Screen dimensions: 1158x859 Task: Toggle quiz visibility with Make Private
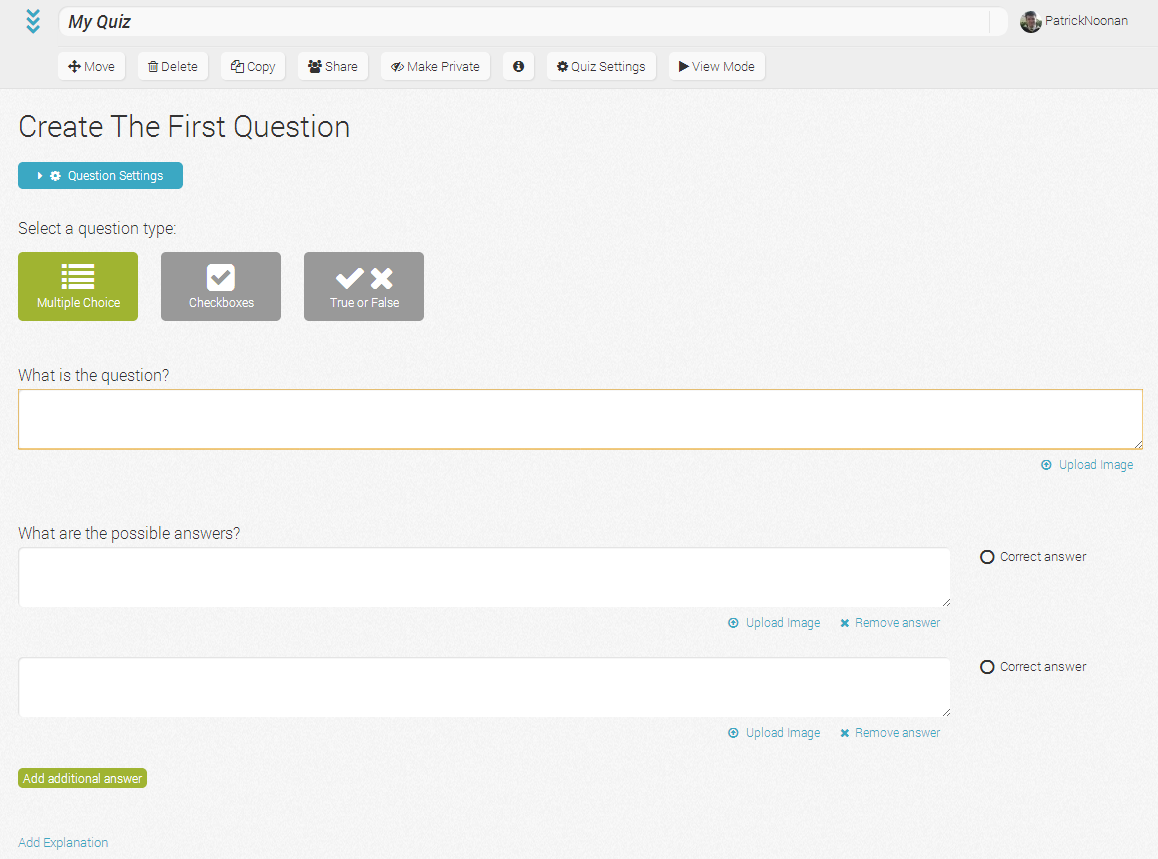point(435,67)
